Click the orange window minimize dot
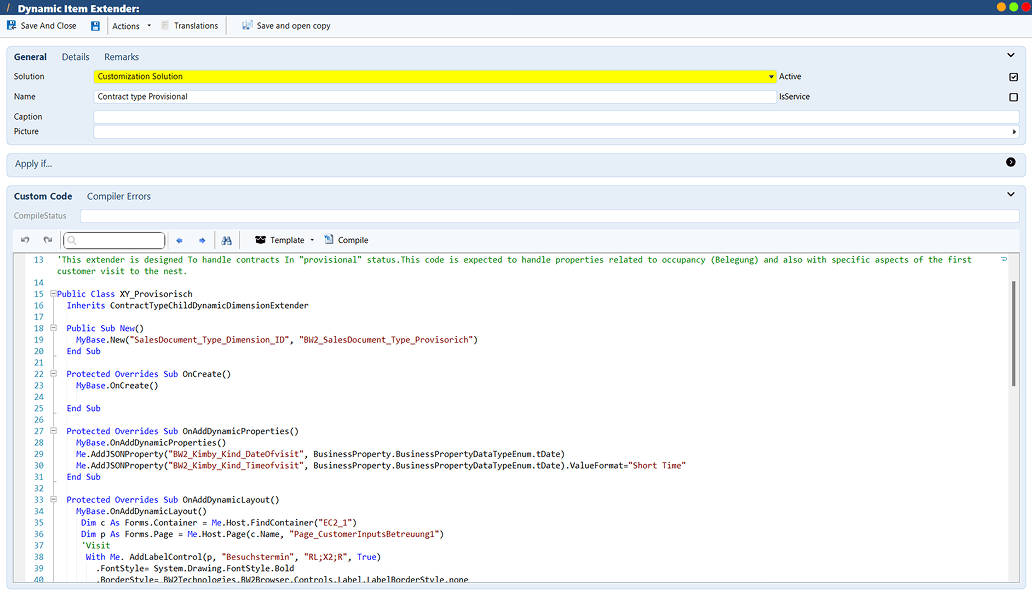 coord(1001,7)
